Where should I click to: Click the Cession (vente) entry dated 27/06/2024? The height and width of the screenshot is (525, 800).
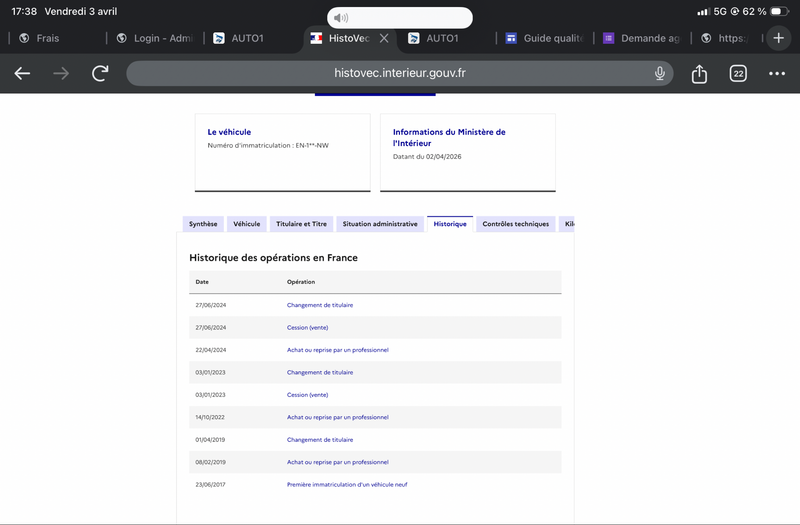point(307,327)
